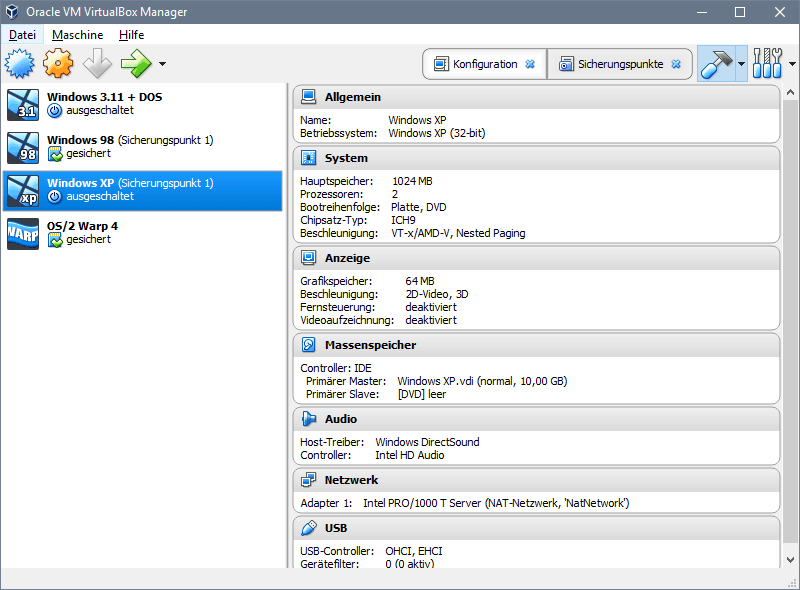Maximize the VirtualBox Manager window

740,12
